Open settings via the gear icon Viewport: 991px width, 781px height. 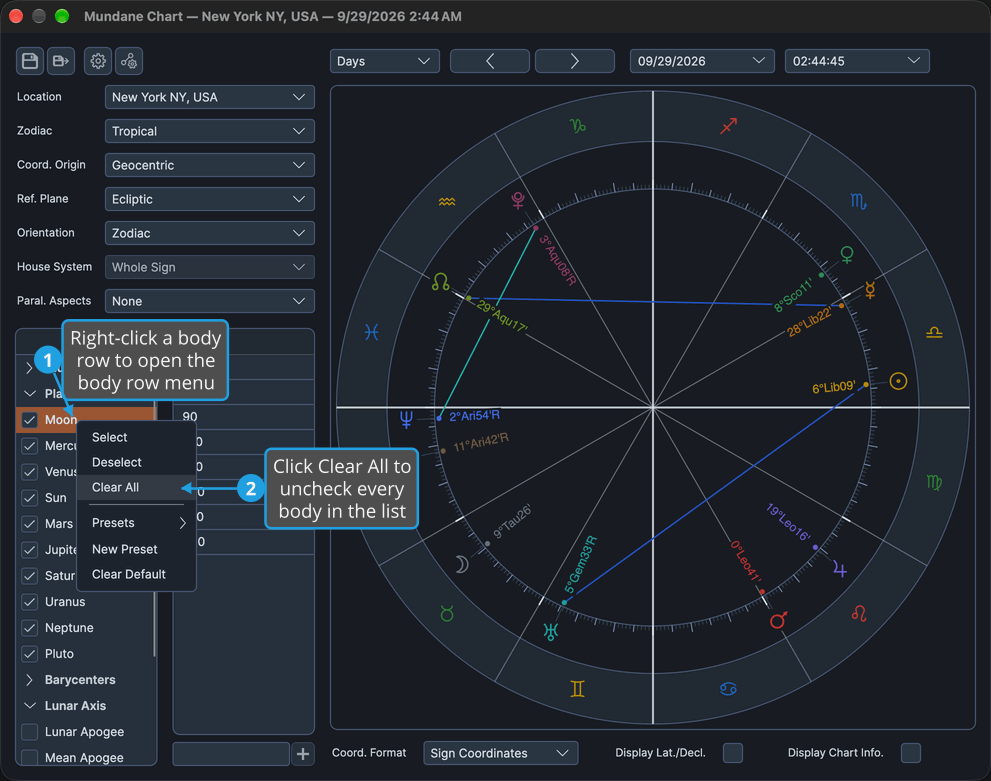pos(98,61)
